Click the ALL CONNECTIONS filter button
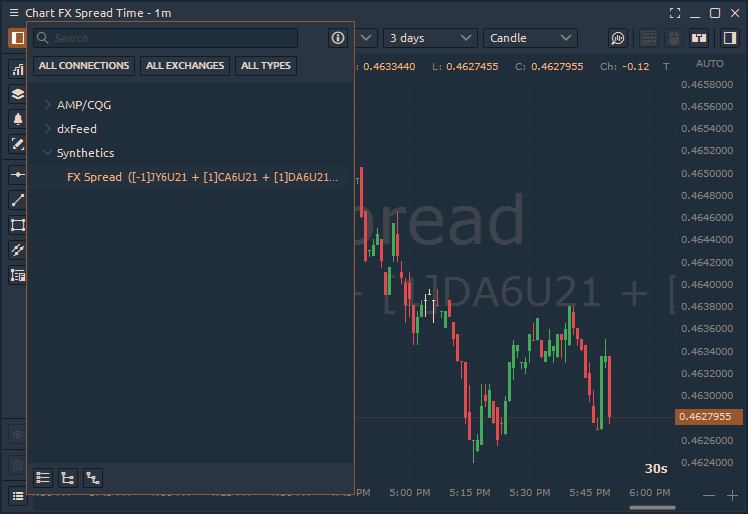This screenshot has width=748, height=514. [x=84, y=66]
